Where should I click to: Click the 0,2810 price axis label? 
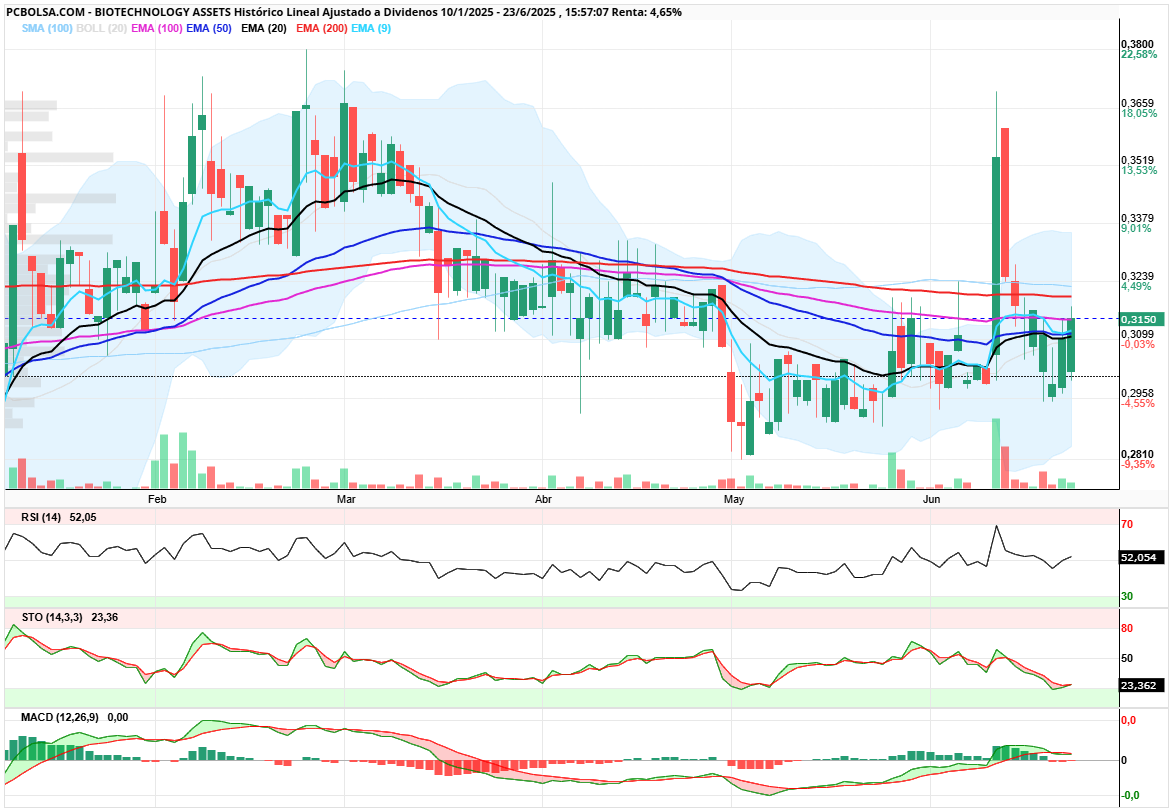pos(1137,454)
